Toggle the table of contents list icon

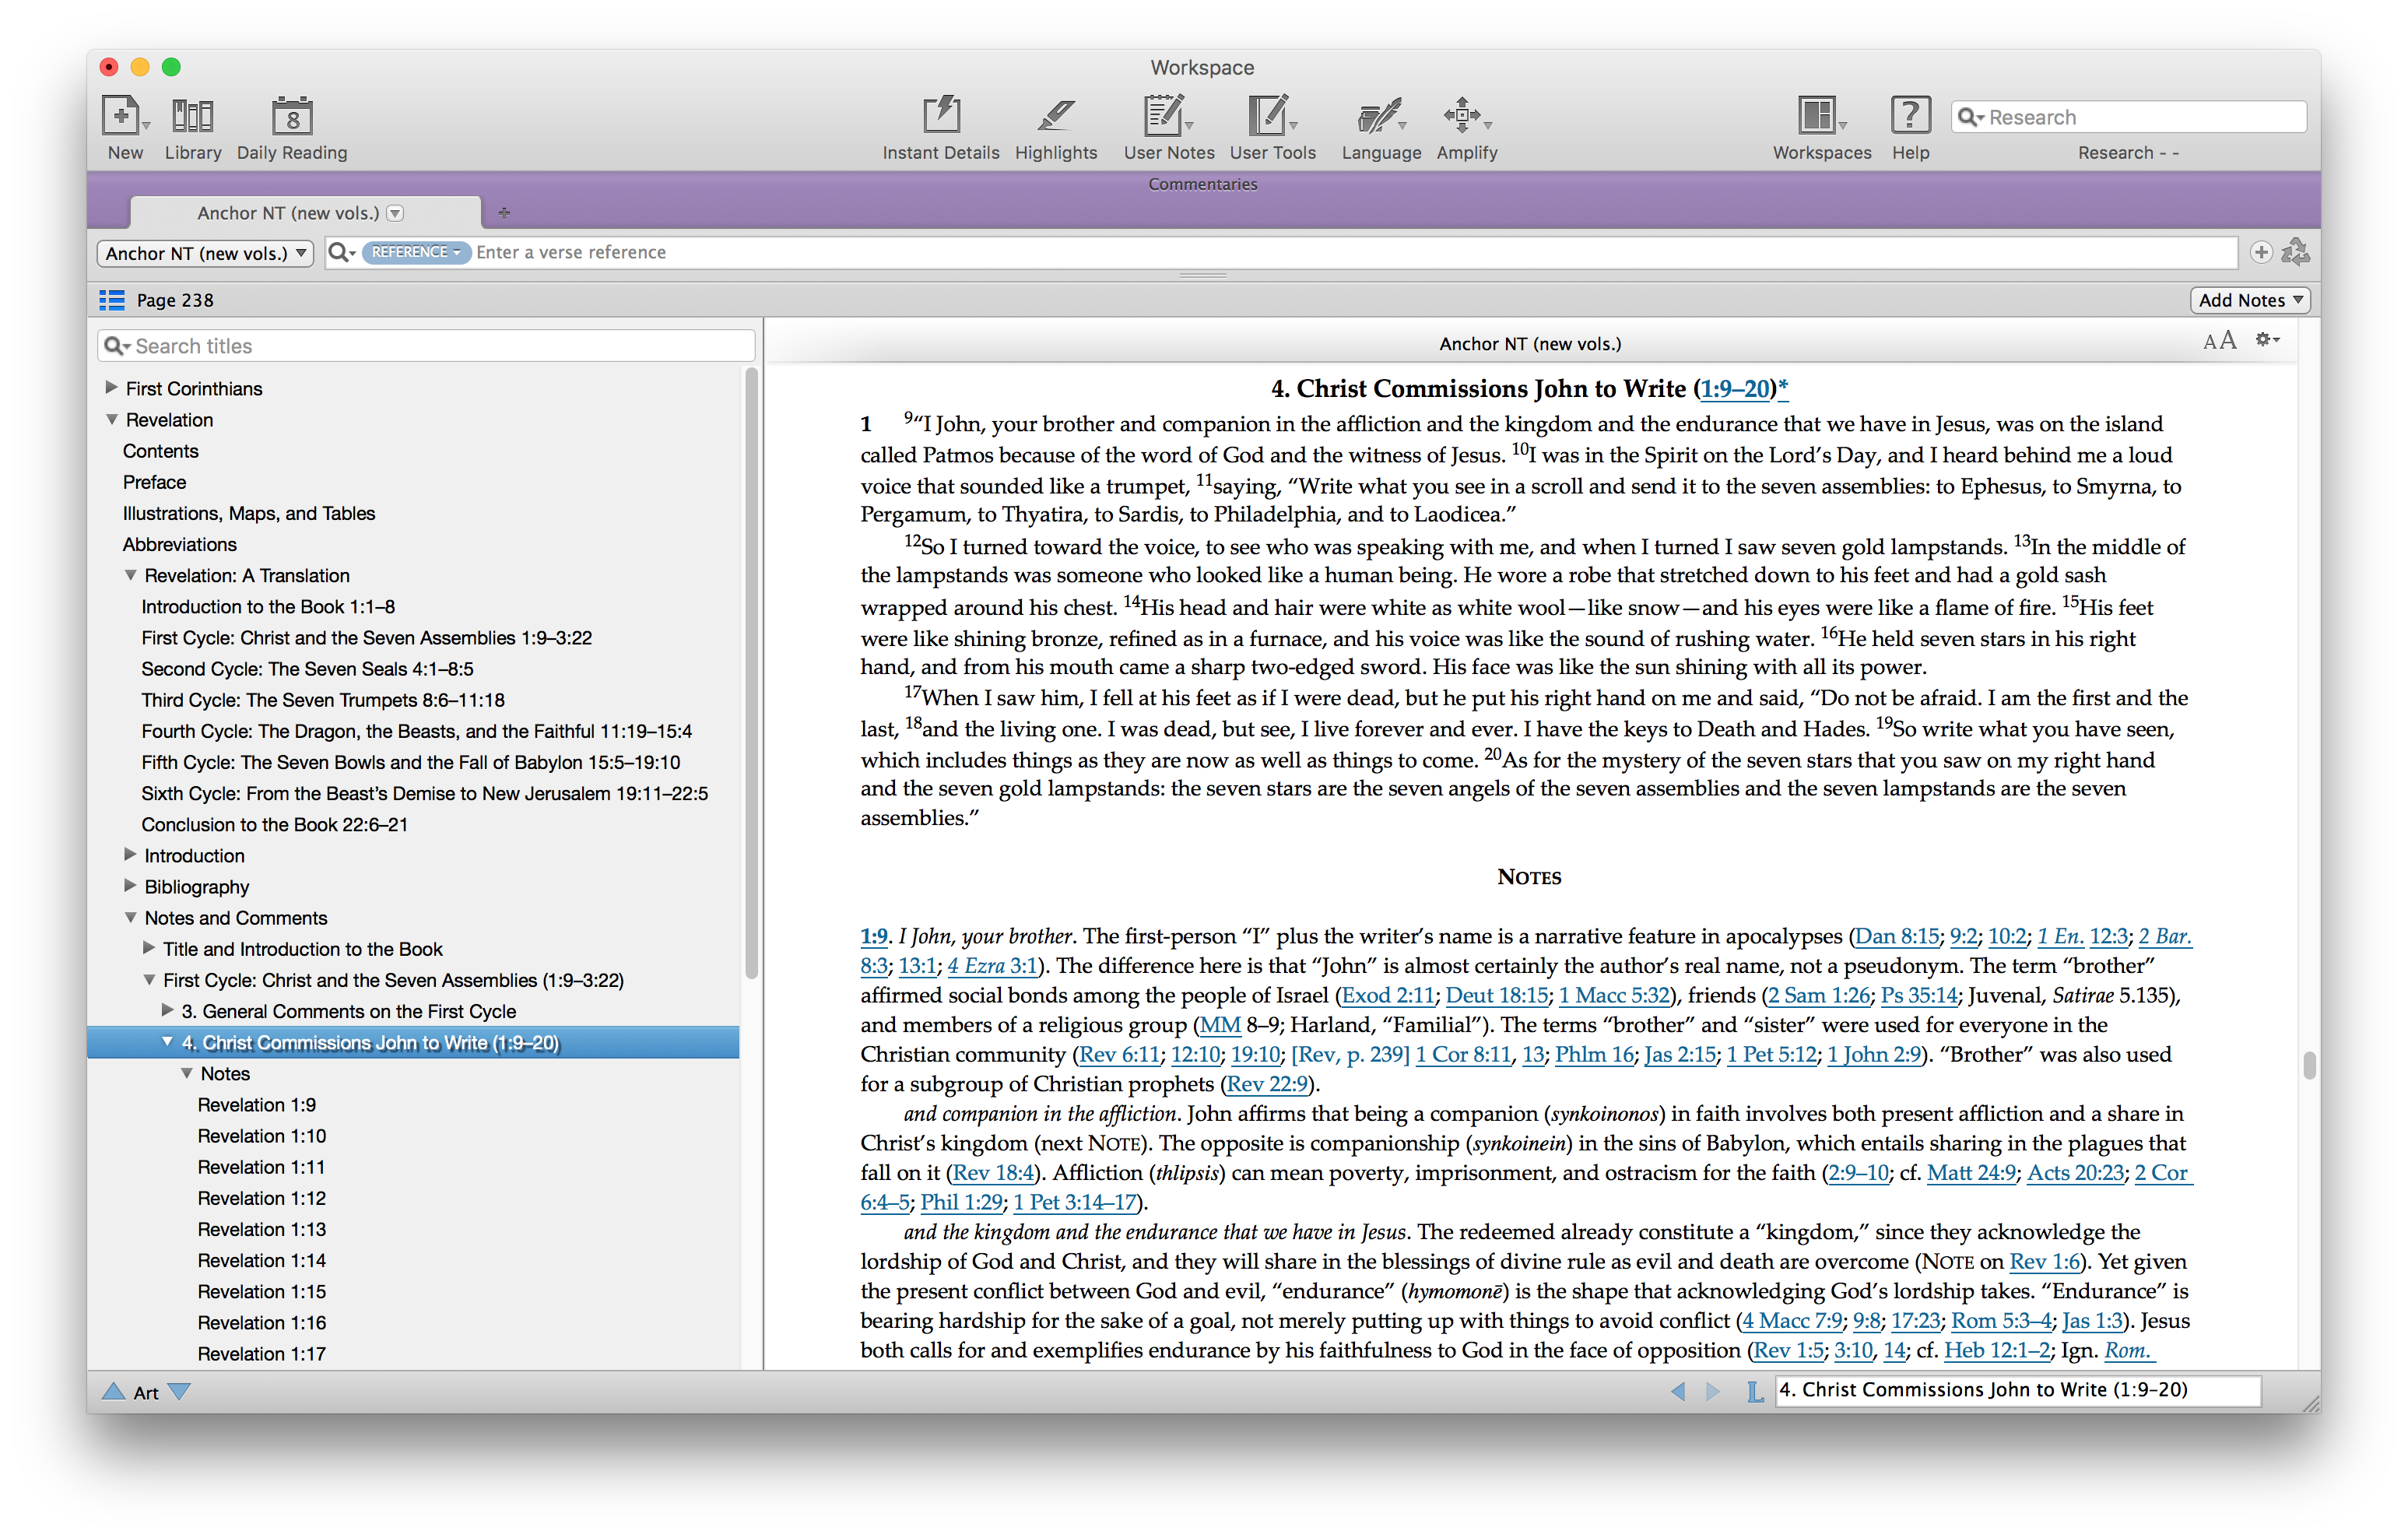click(x=112, y=300)
